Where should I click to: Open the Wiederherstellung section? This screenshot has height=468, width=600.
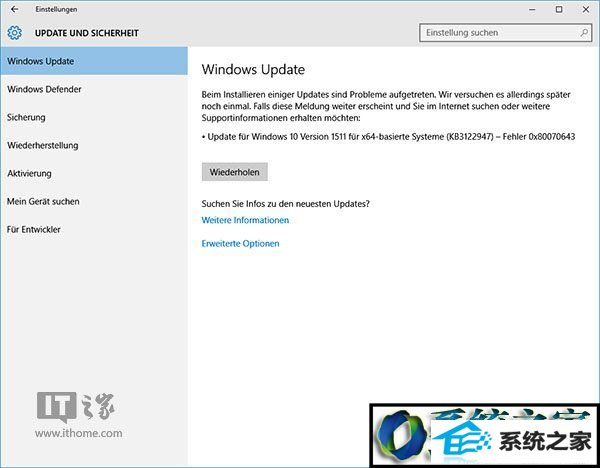(x=94, y=145)
